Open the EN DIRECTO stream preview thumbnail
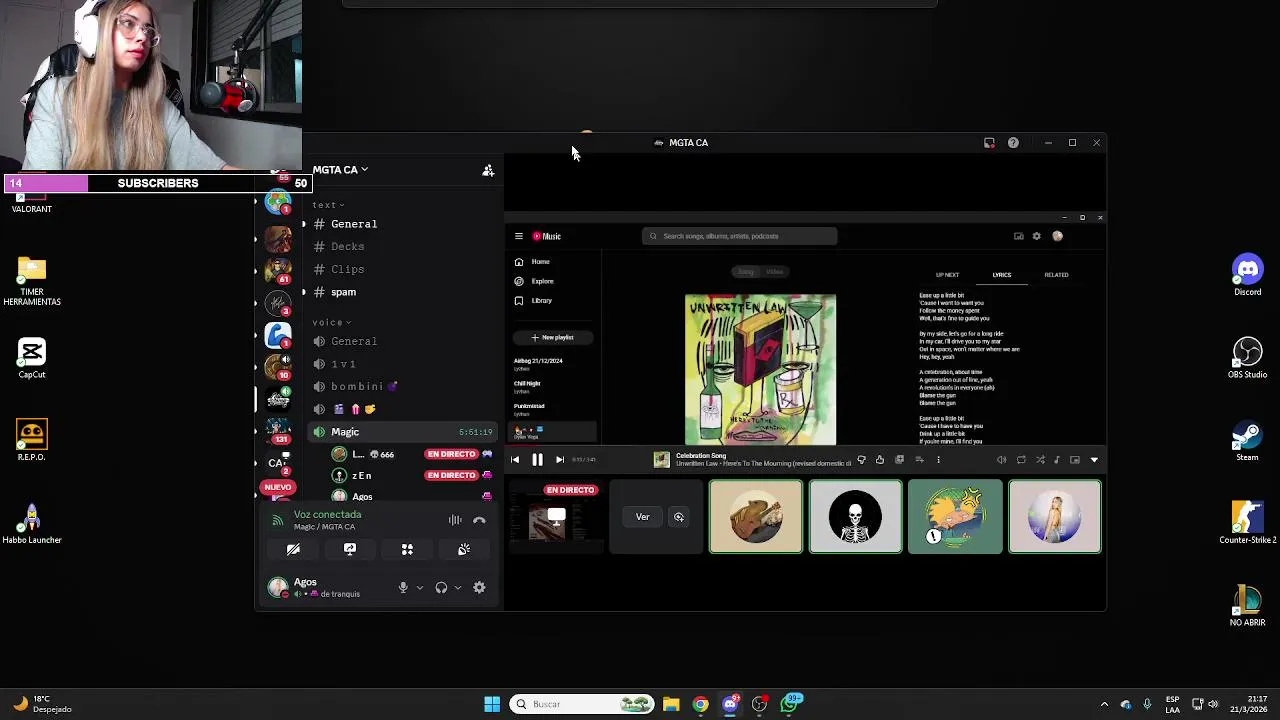 click(x=556, y=517)
